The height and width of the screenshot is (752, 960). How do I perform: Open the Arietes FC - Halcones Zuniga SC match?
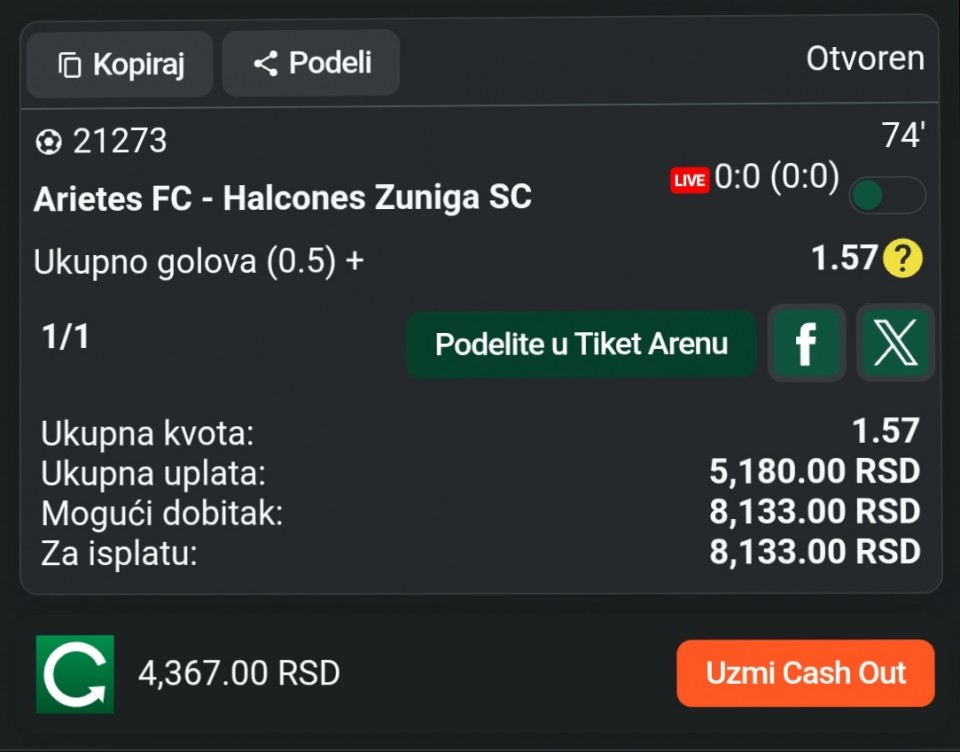(x=282, y=198)
